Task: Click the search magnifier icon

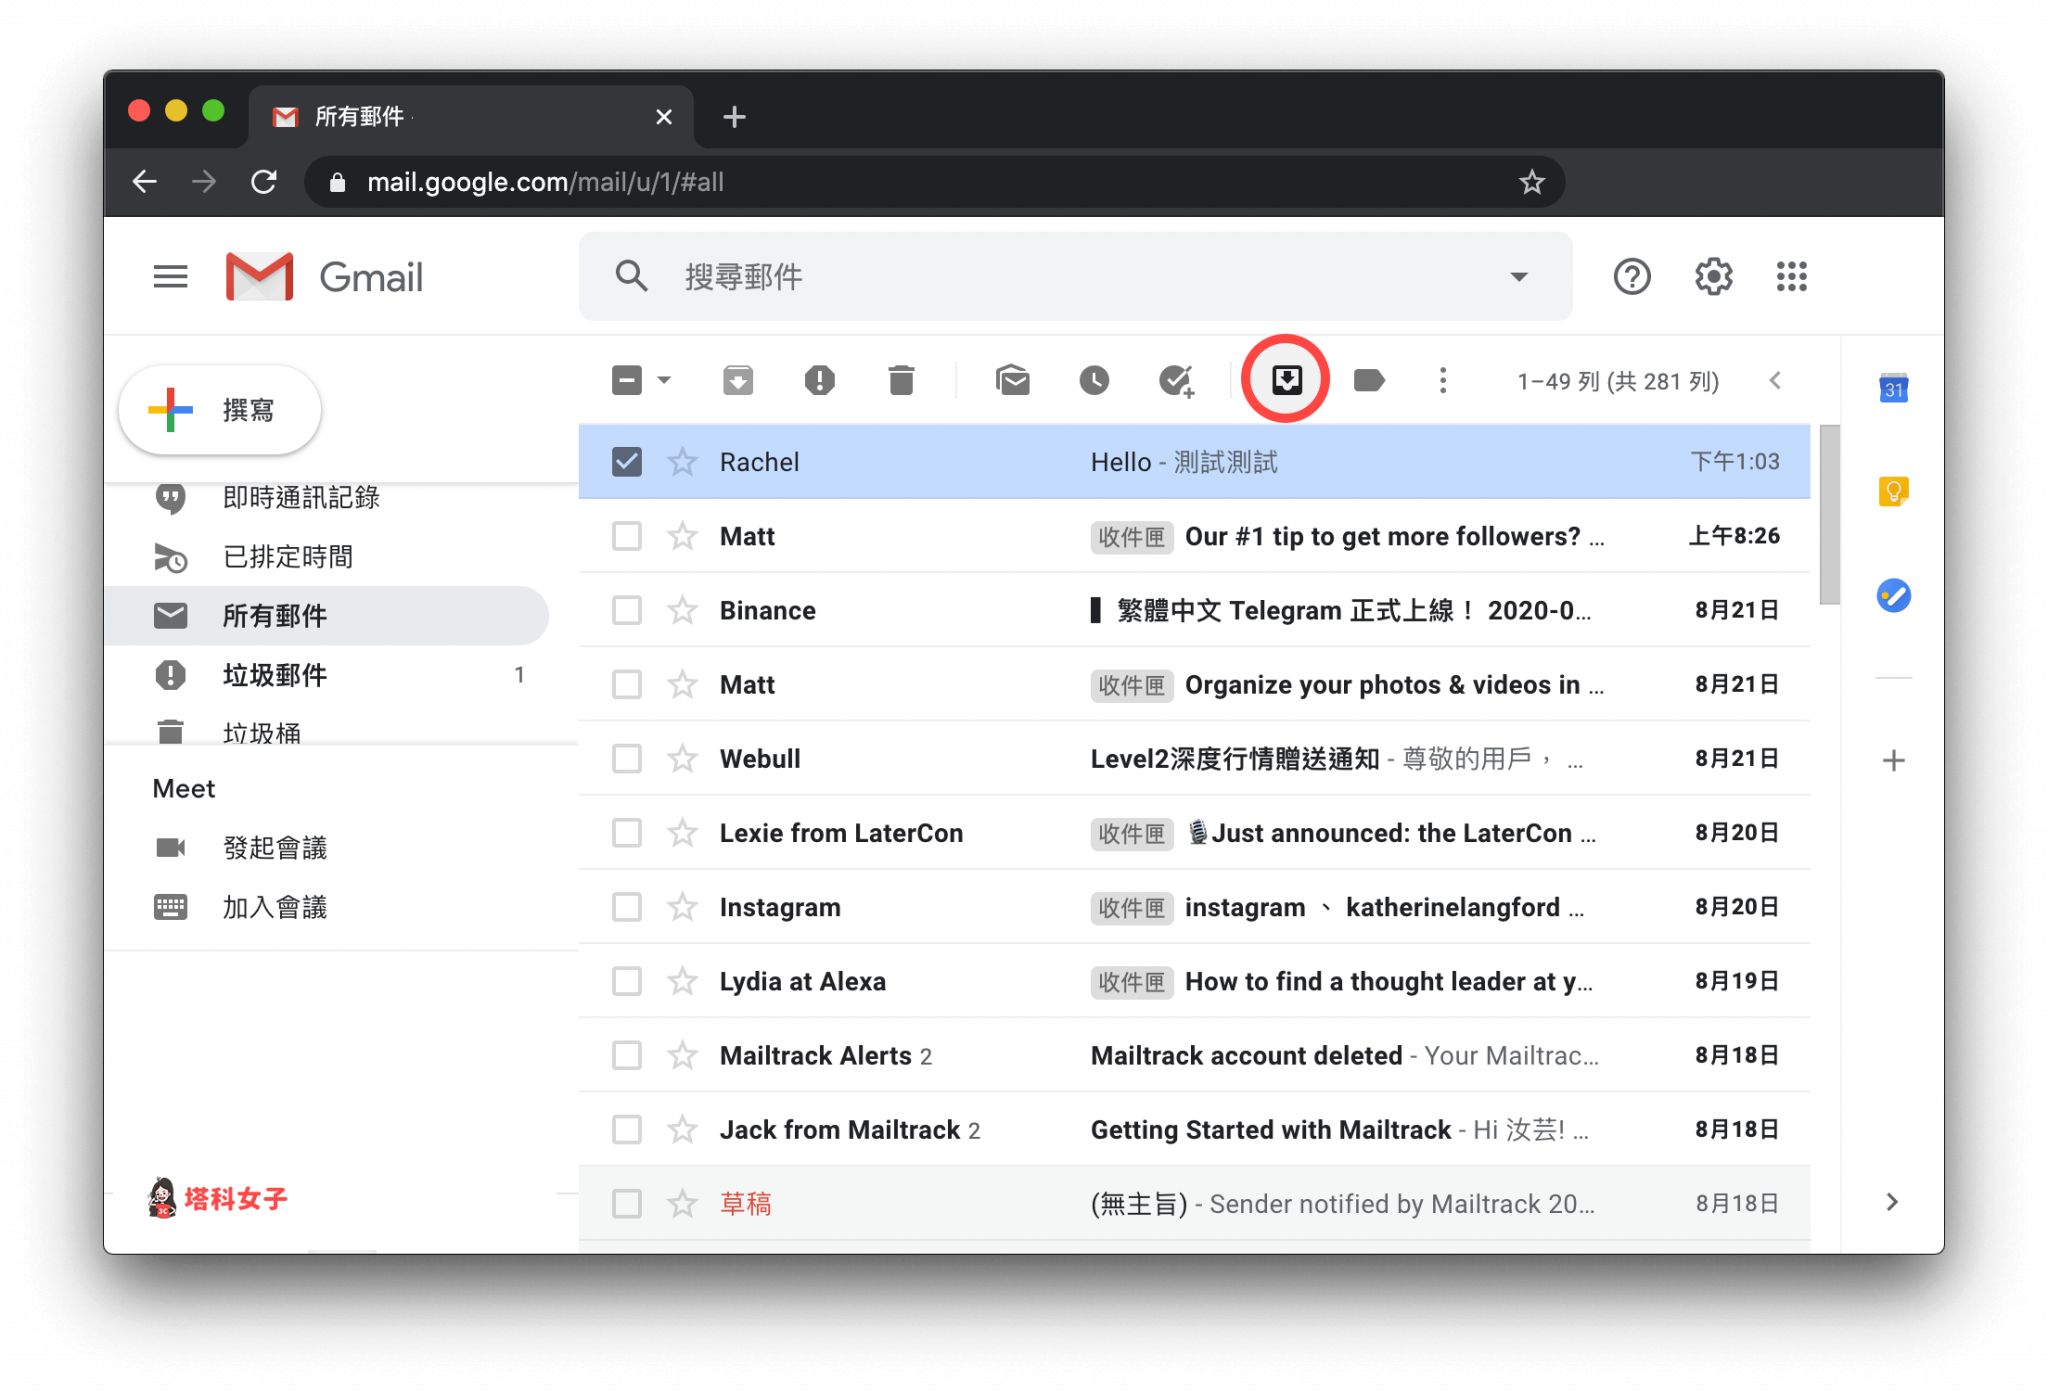Action: 631,276
